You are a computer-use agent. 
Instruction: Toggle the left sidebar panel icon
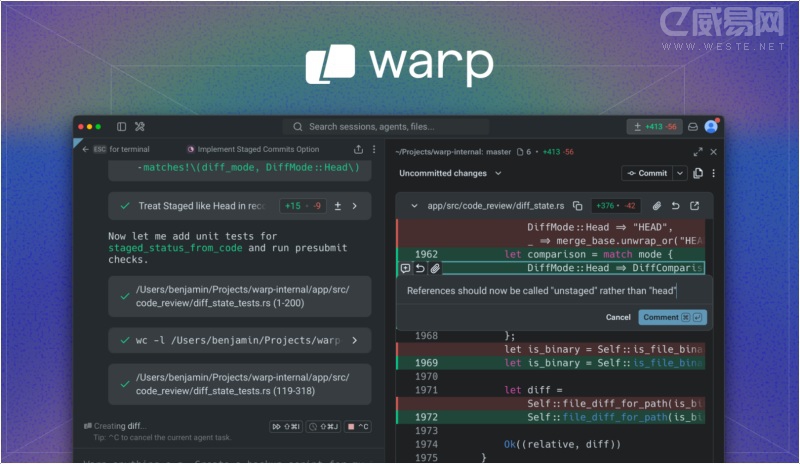pos(121,127)
